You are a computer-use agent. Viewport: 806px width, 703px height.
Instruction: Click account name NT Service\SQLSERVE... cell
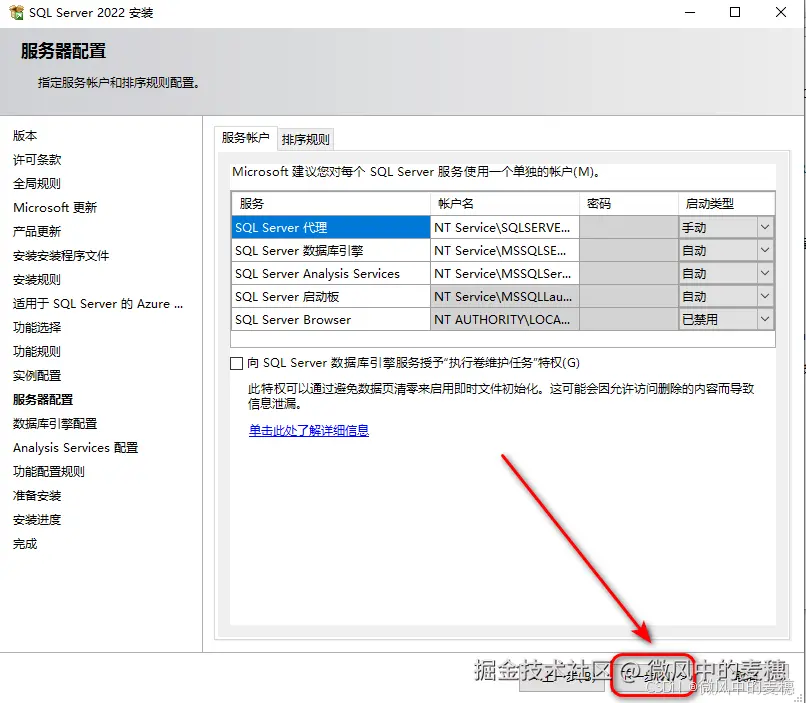click(x=505, y=227)
